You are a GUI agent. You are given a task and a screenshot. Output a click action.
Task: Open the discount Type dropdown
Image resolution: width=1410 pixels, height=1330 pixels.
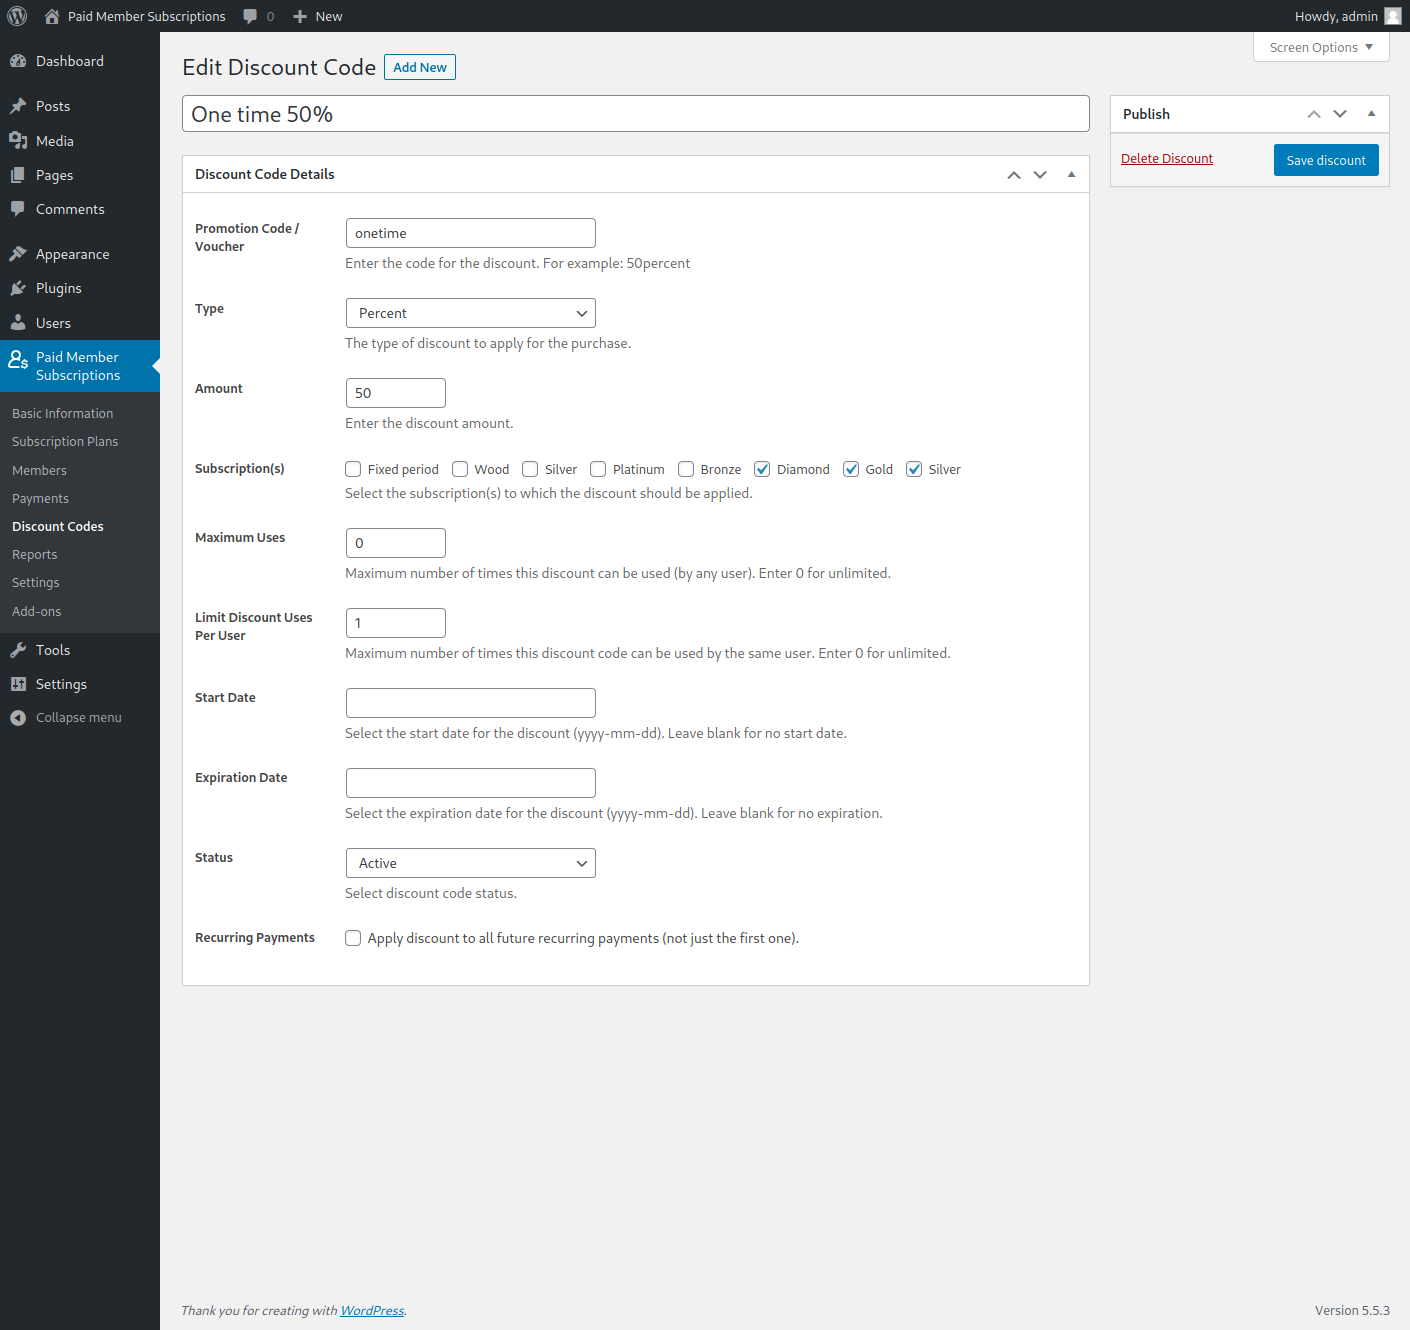pyautogui.click(x=471, y=313)
